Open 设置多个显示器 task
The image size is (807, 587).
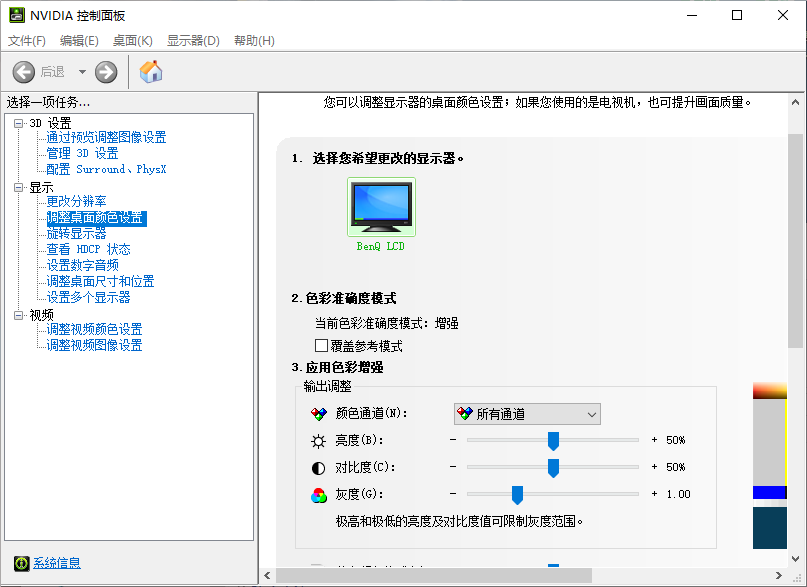tap(89, 297)
